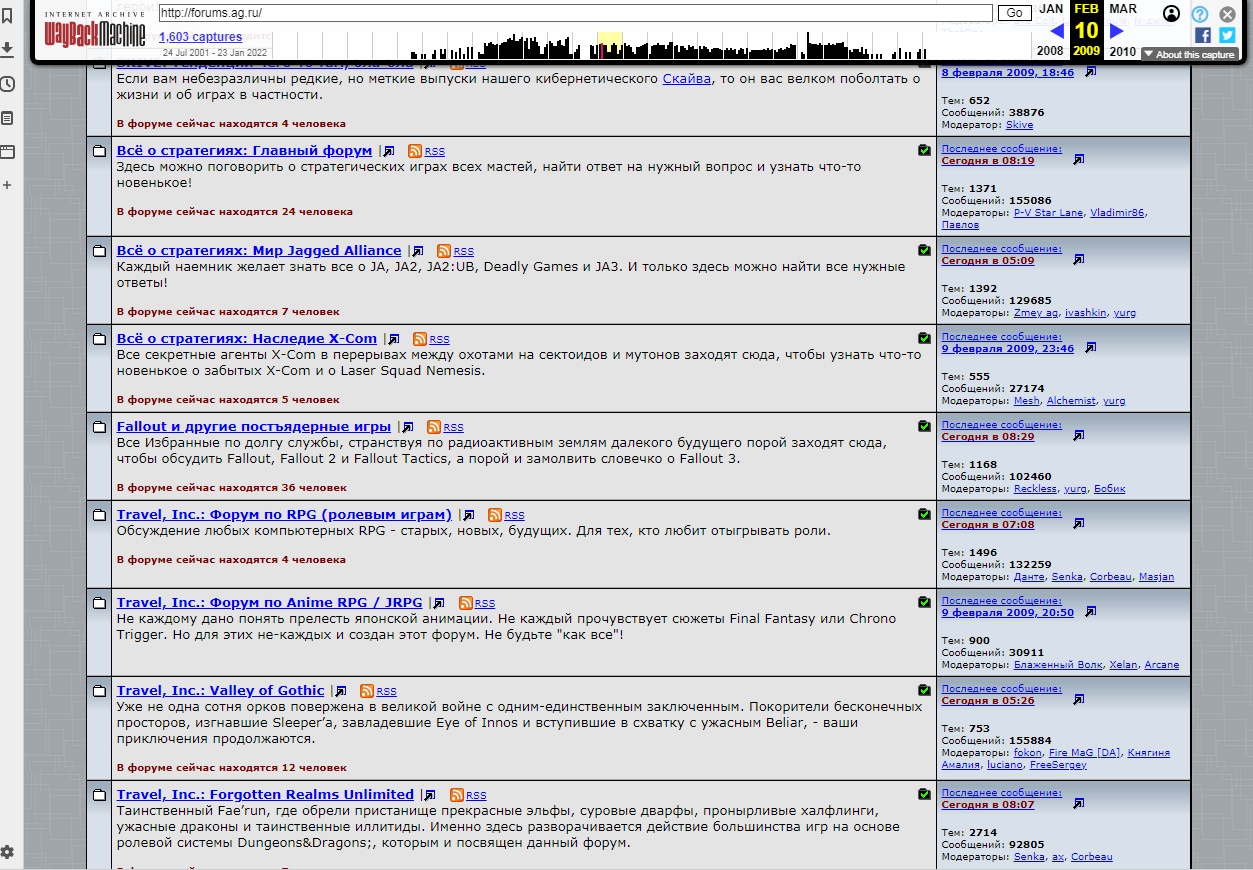The height and width of the screenshot is (870, 1253).
Task: Open moderator Fire MaG [DA] profile link
Action: [x=1085, y=752]
